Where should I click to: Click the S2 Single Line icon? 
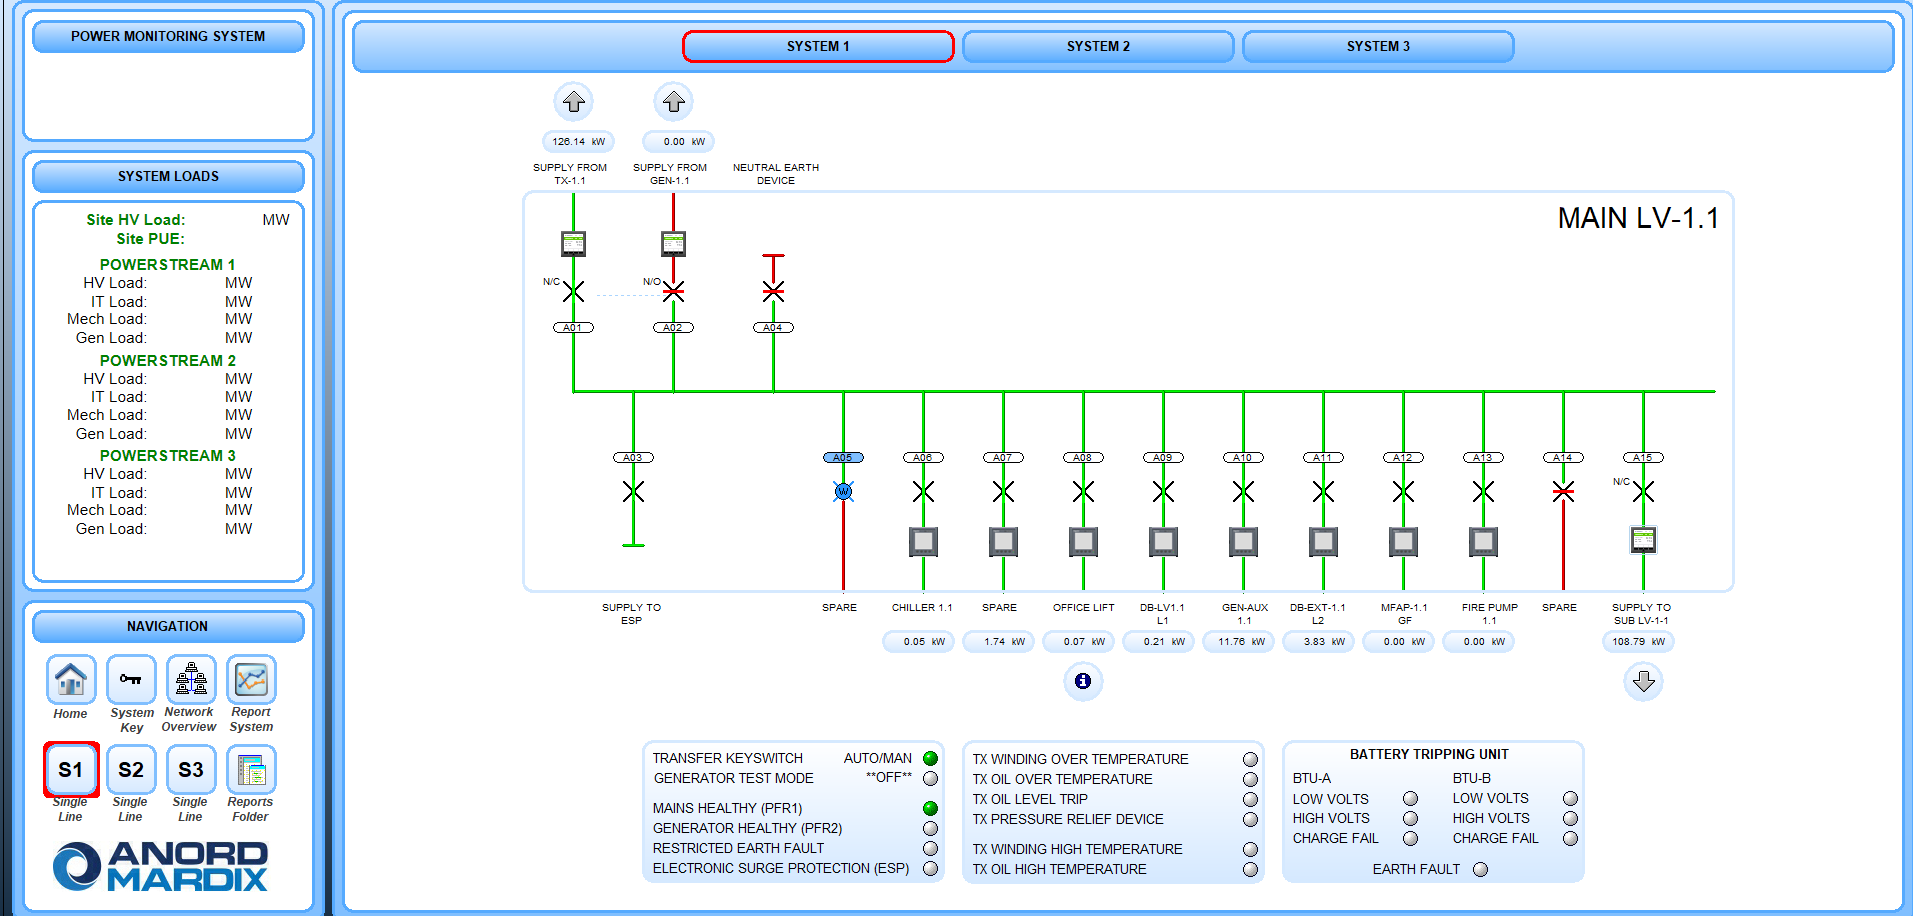(x=131, y=770)
